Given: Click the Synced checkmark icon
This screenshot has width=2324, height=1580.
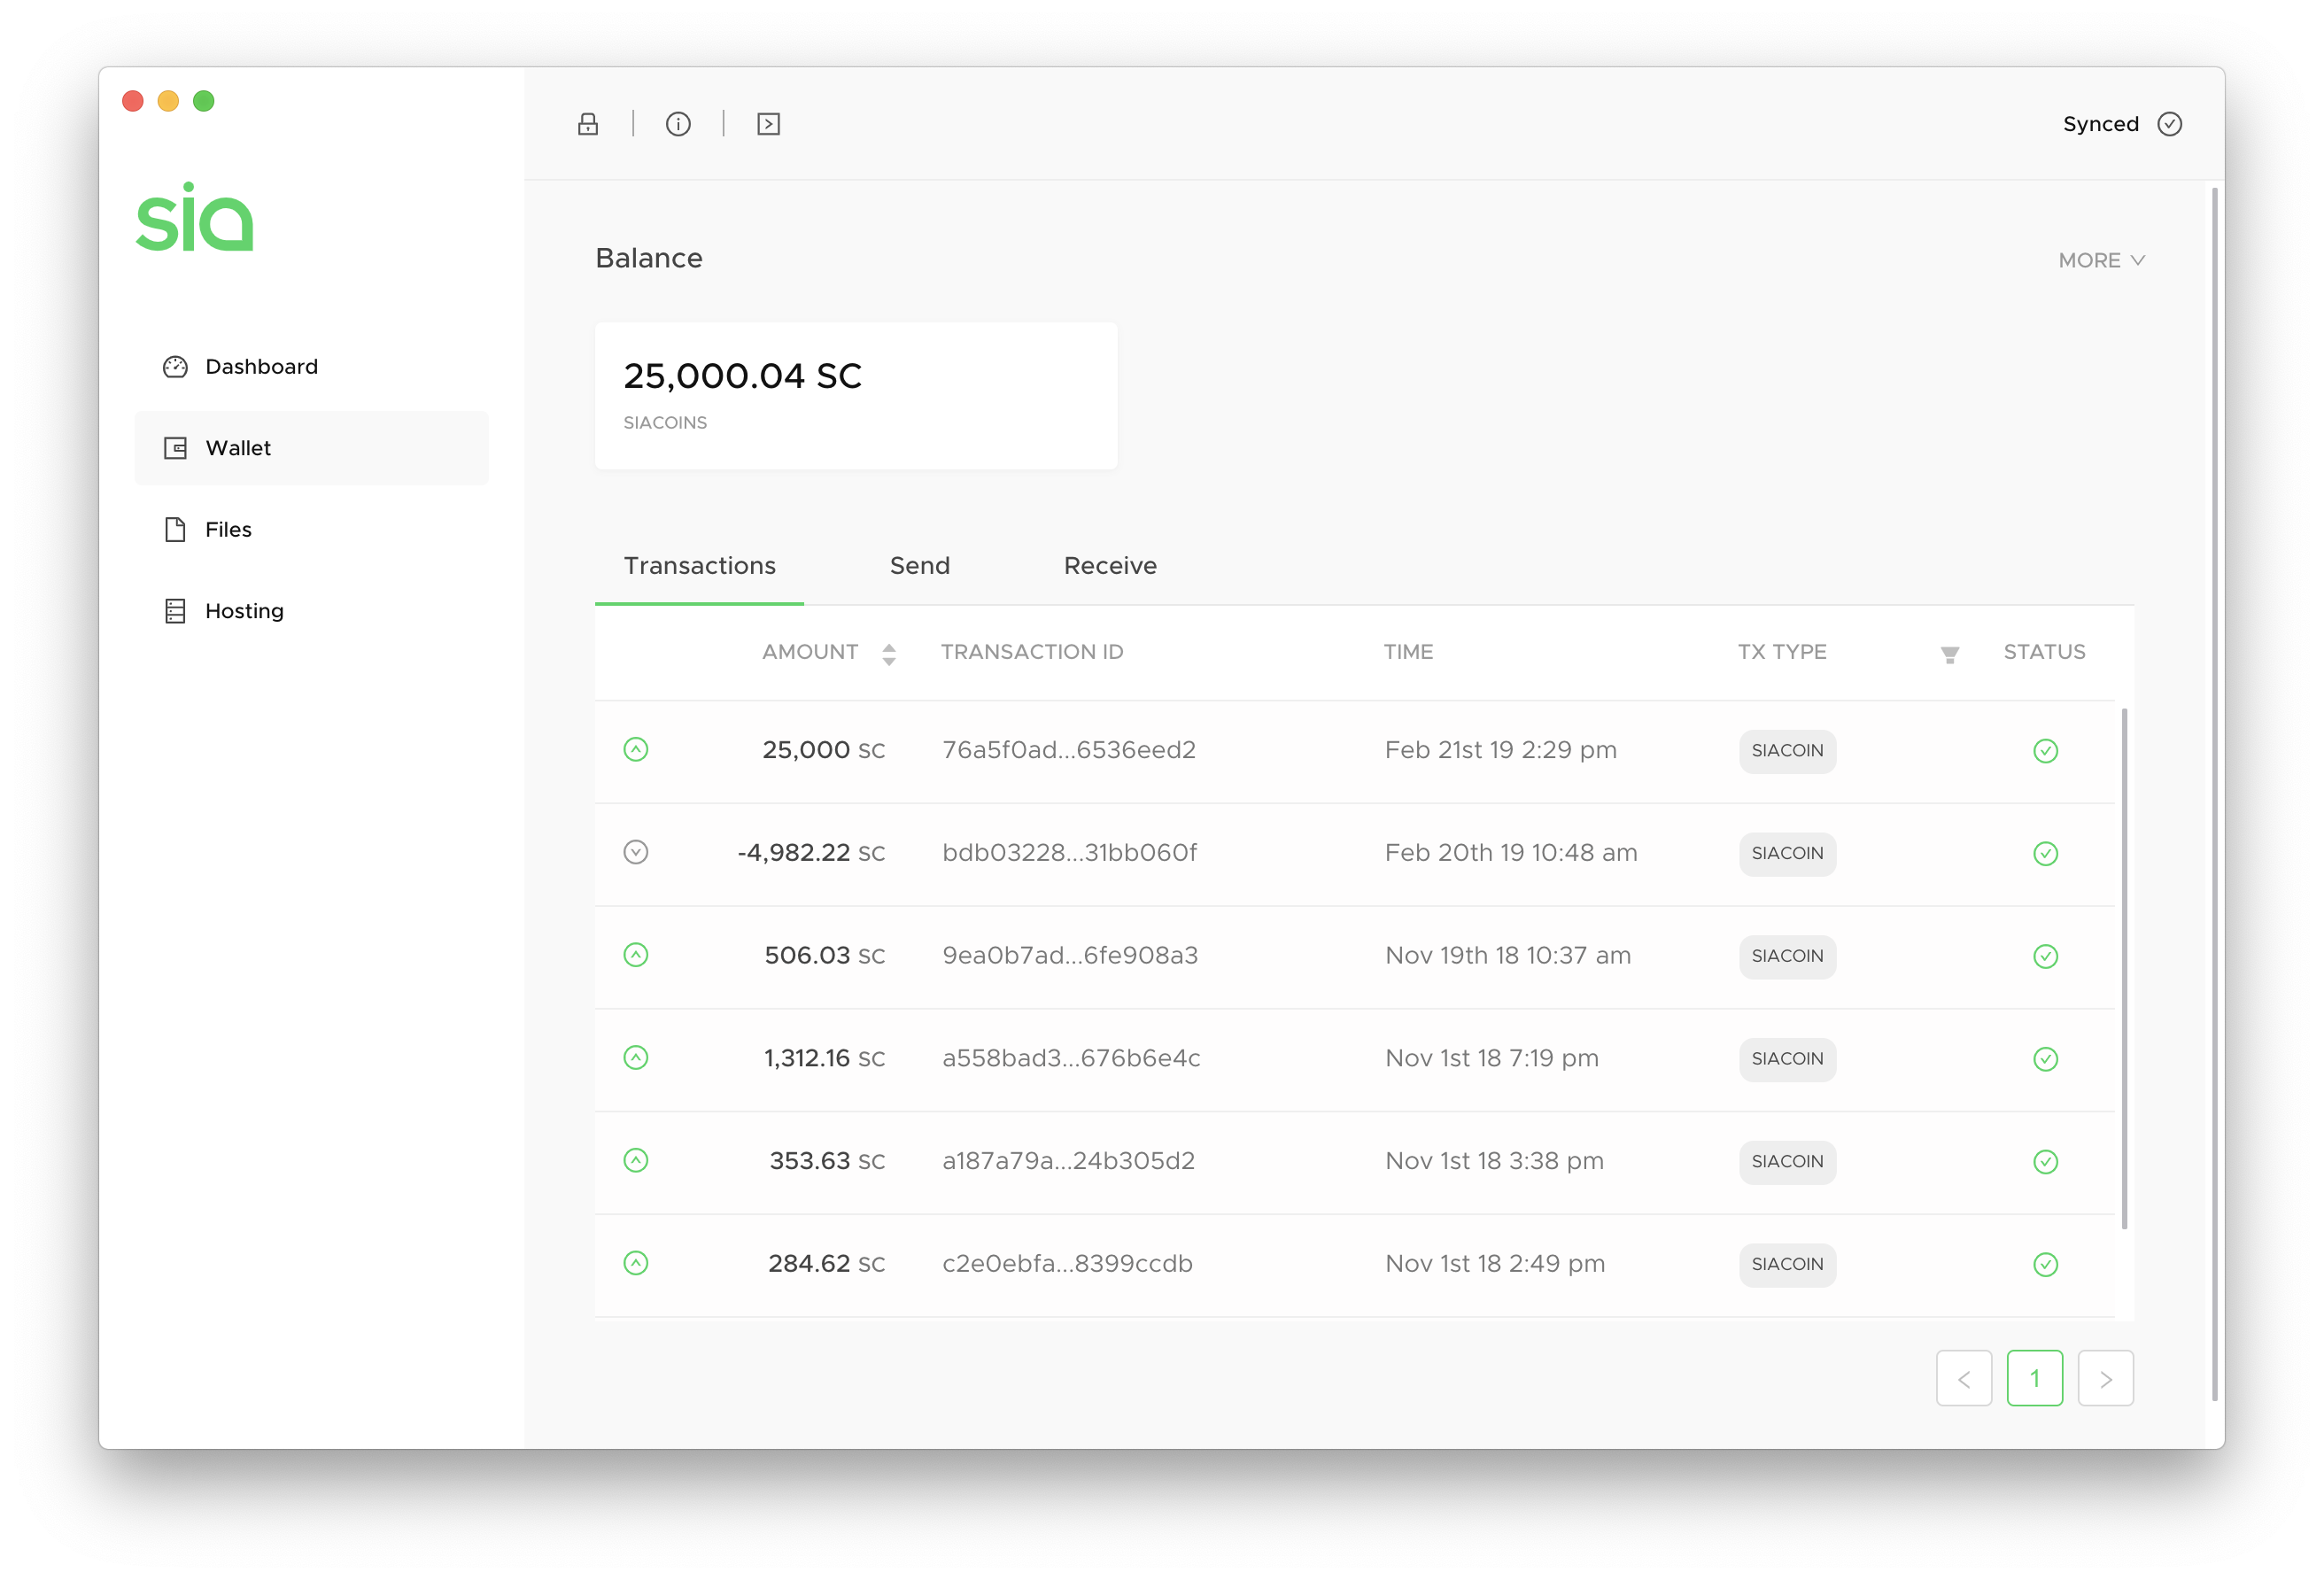Looking at the screenshot, I should pyautogui.click(x=2169, y=124).
